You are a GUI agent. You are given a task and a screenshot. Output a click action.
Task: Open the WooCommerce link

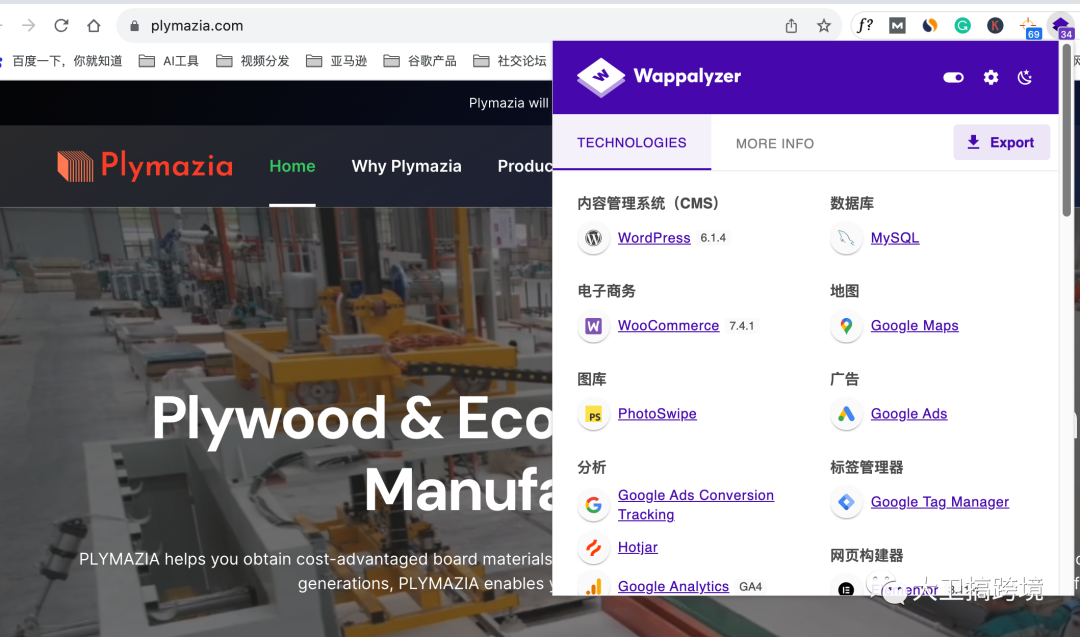pyautogui.click(x=668, y=325)
